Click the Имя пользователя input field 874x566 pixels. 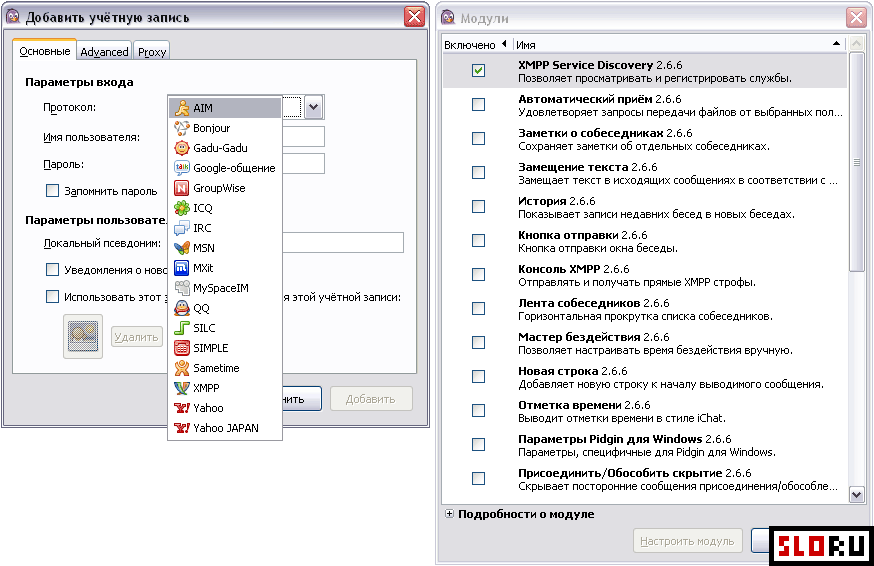[303, 137]
